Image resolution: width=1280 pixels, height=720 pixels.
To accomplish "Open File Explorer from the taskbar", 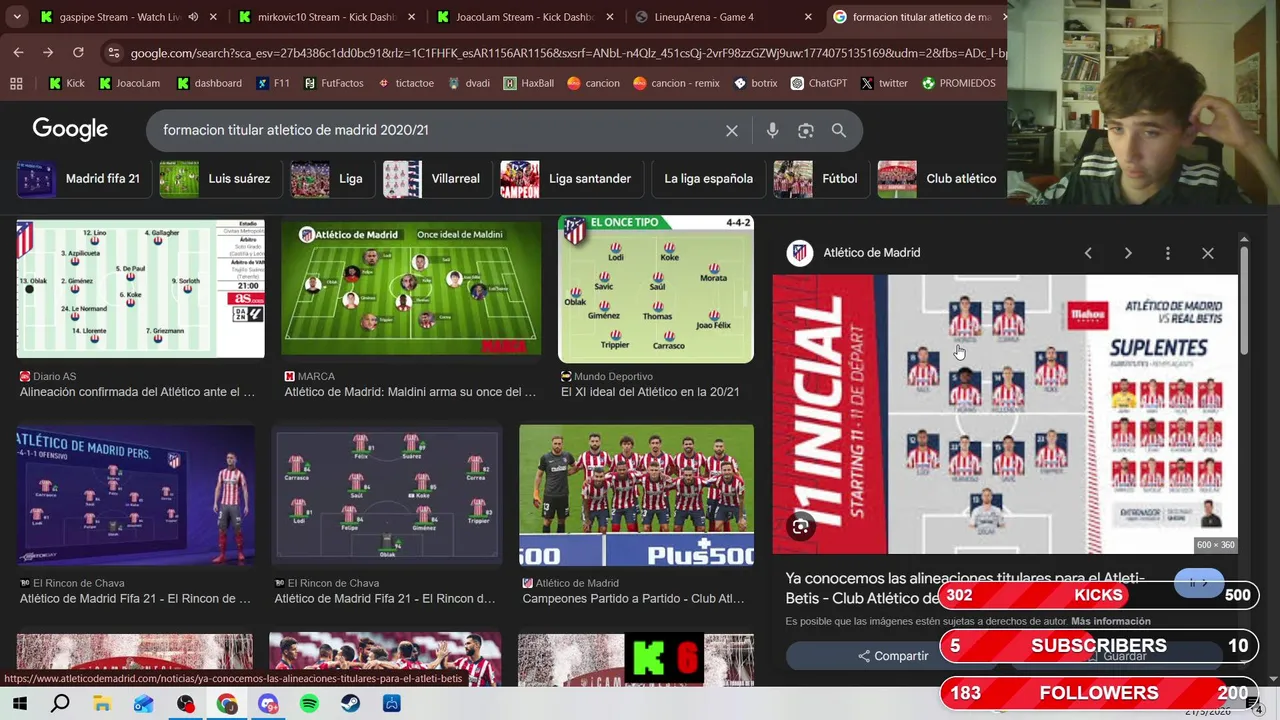I will point(102,704).
